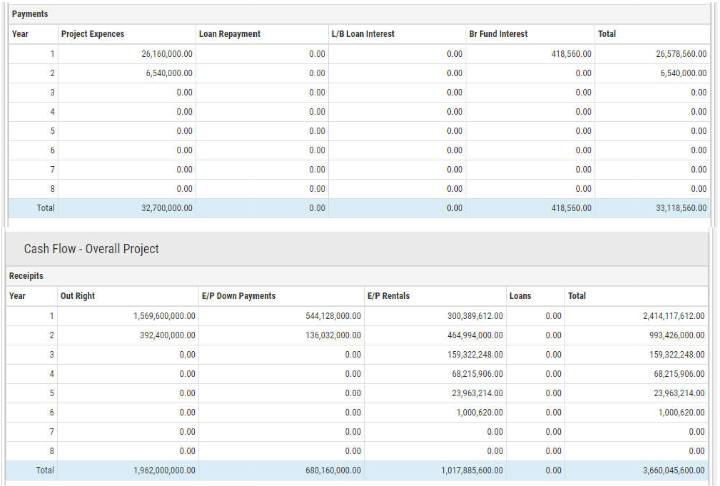Select the 26,160,000.00 Project Expences cell

pos(166,54)
